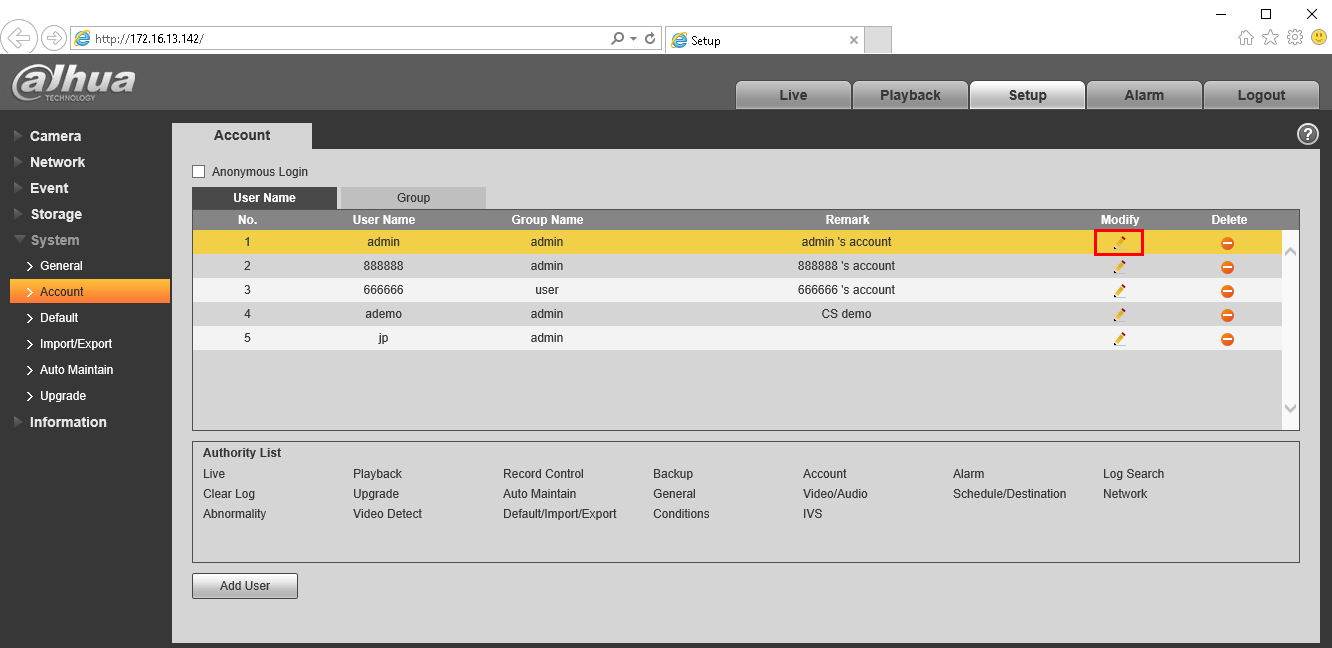This screenshot has width=1332, height=648.
Task: Click the browser address bar
Action: 340,39
